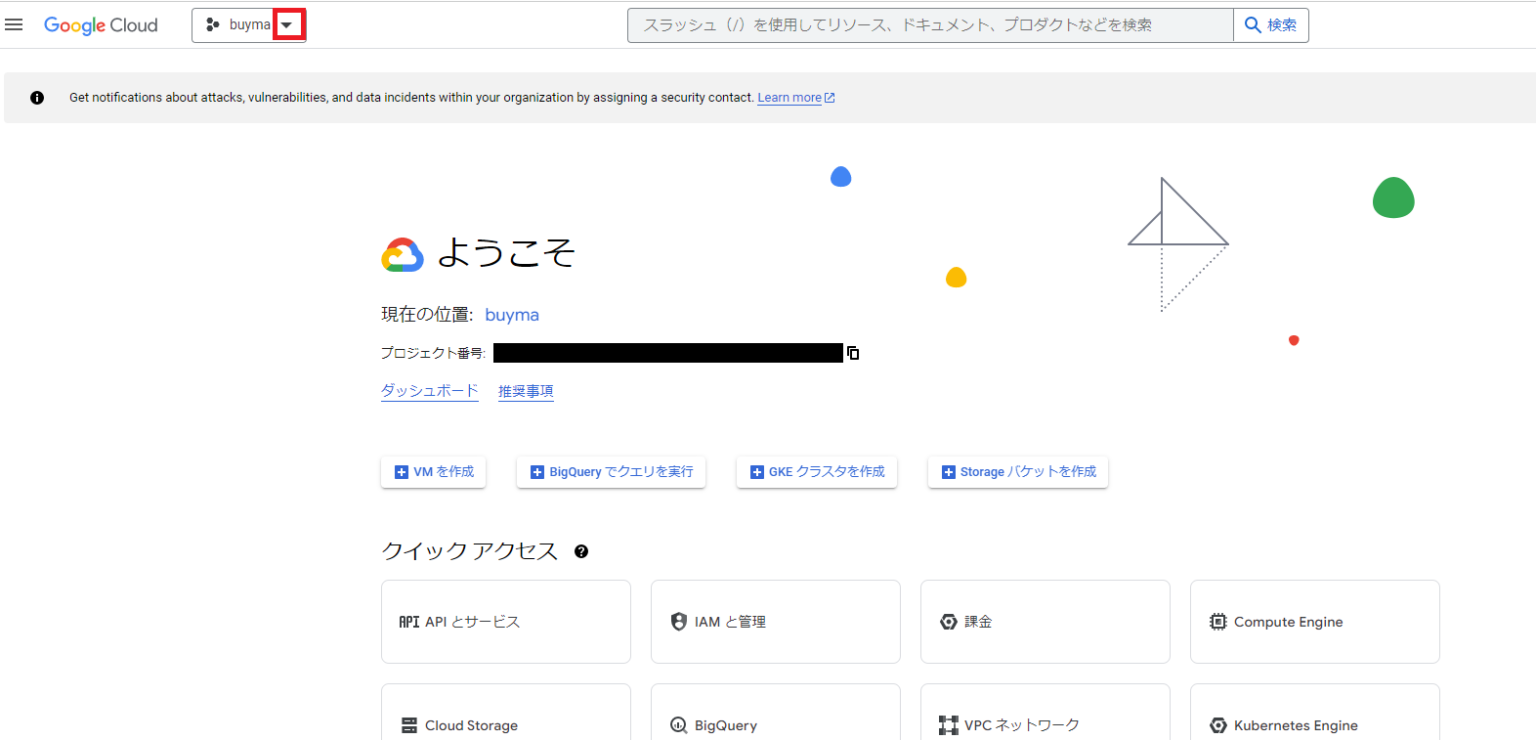Viewport: 1536px width, 740px height.
Task: Copy the project number with the copy icon
Action: (852, 352)
